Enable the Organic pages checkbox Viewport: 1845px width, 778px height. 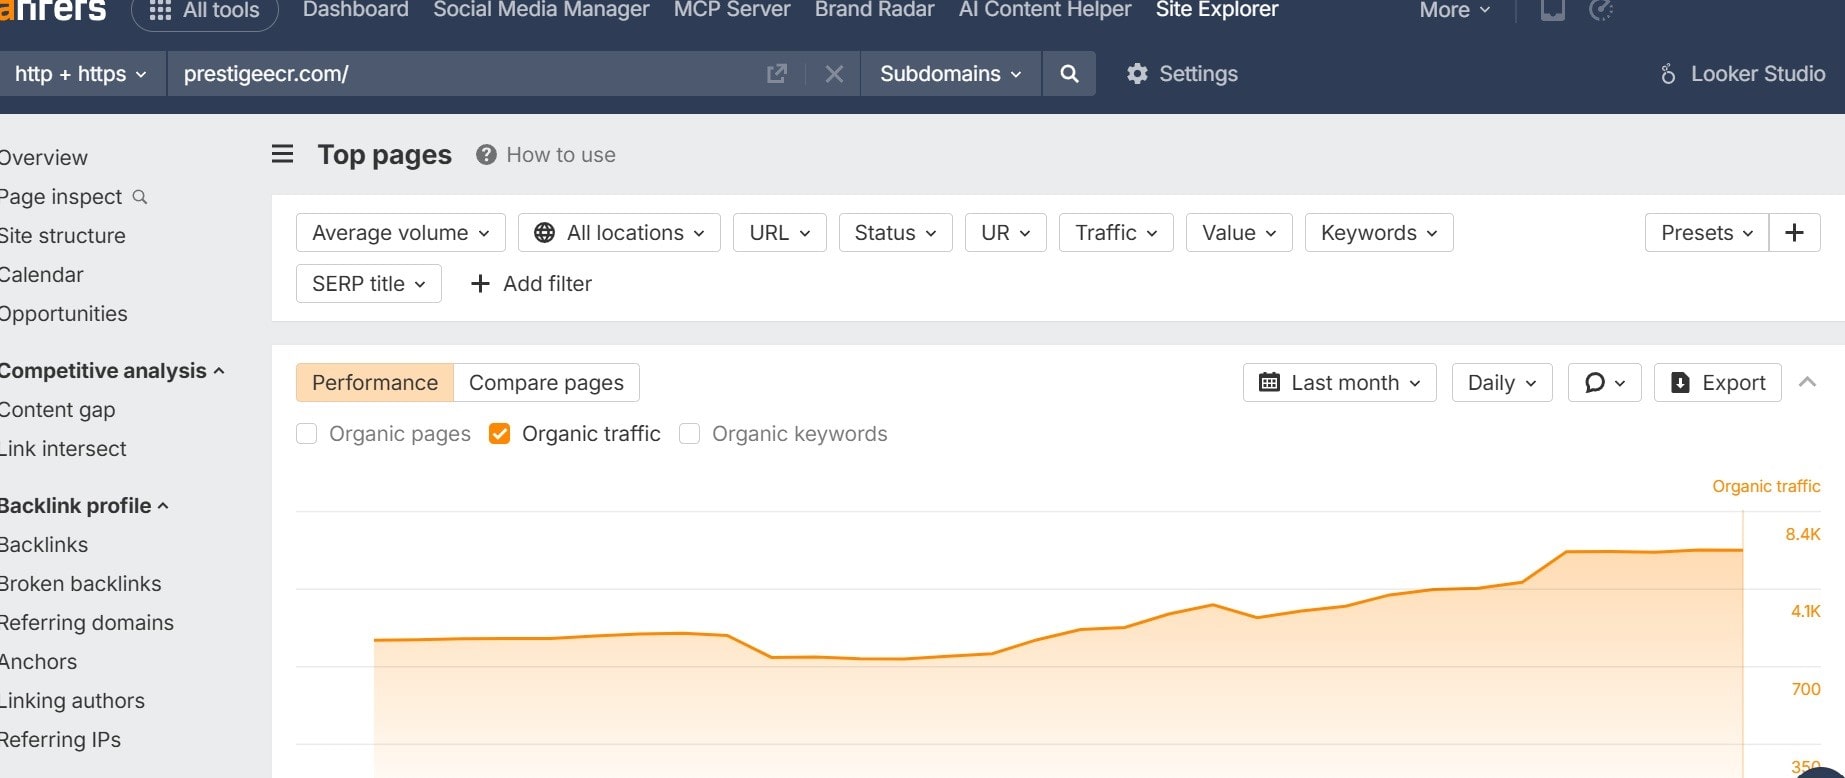(x=307, y=434)
